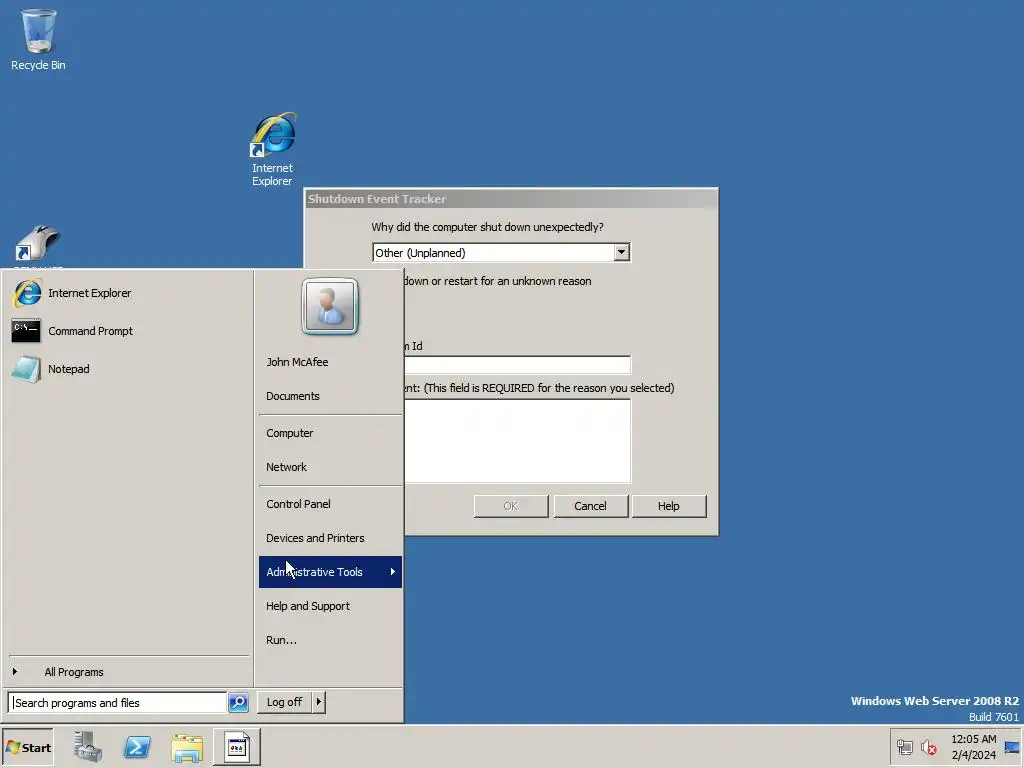Click the Problem Id text field
Image resolution: width=1024 pixels, height=768 pixels.
(517, 364)
